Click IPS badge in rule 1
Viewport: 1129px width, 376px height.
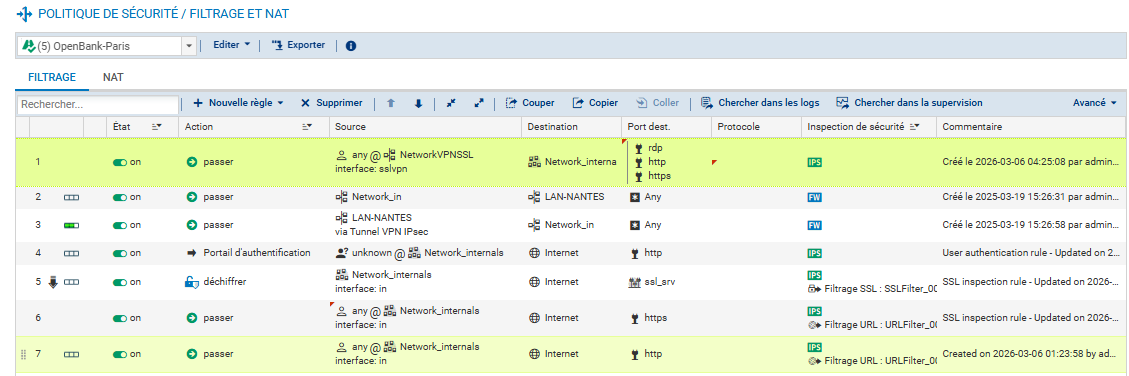coord(814,162)
